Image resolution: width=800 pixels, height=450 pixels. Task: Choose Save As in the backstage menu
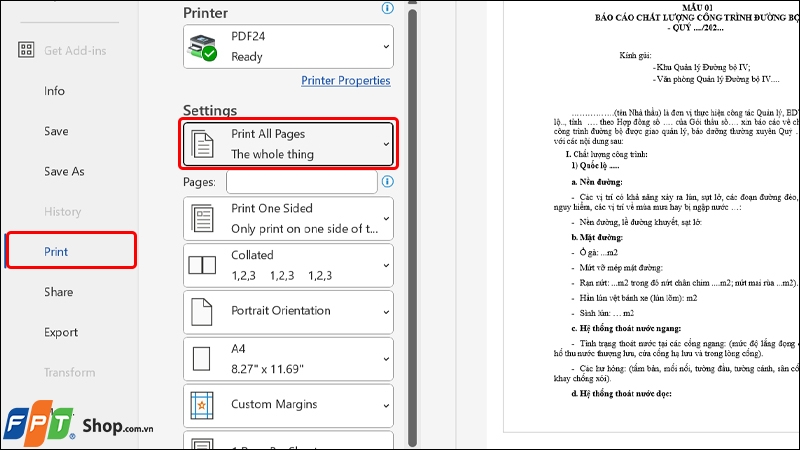[x=64, y=171]
